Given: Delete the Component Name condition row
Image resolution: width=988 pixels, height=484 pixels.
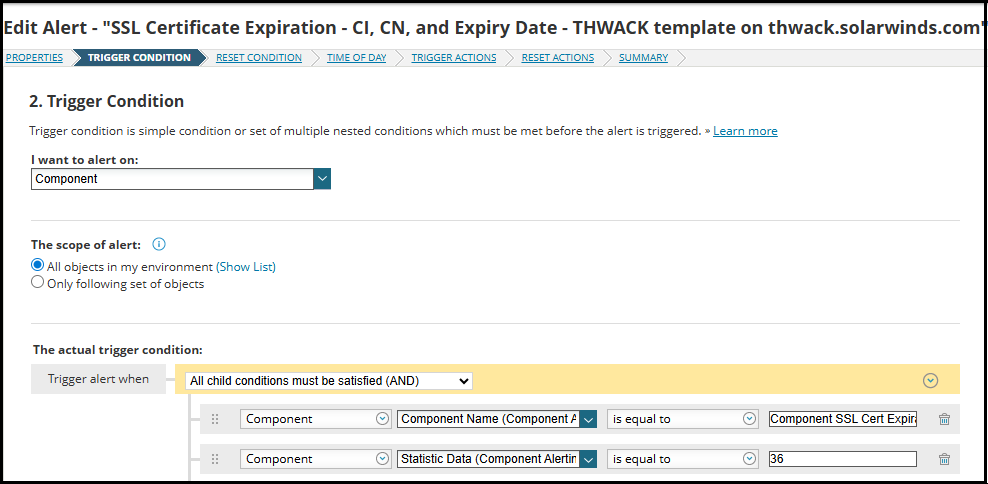Looking at the screenshot, I should pyautogui.click(x=944, y=419).
